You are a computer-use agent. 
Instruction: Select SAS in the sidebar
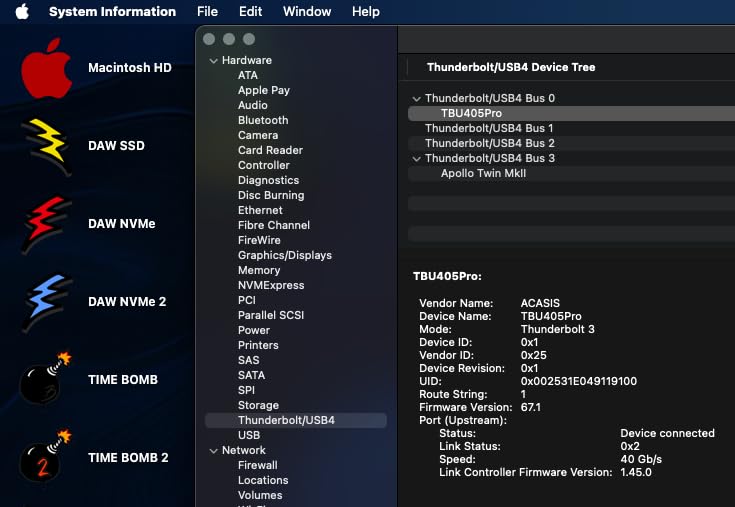coord(248,360)
